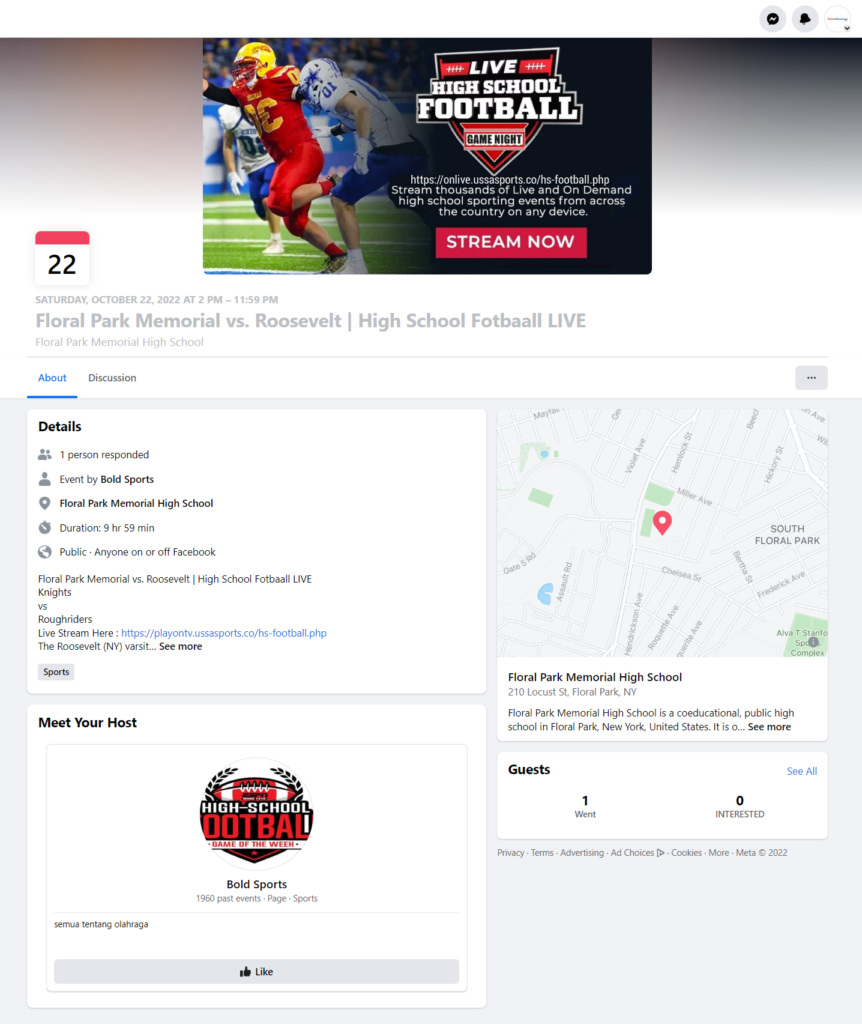The width and height of the screenshot is (862, 1024).
Task: Click the Ad Choices icon in footer
Action: click(x=661, y=853)
